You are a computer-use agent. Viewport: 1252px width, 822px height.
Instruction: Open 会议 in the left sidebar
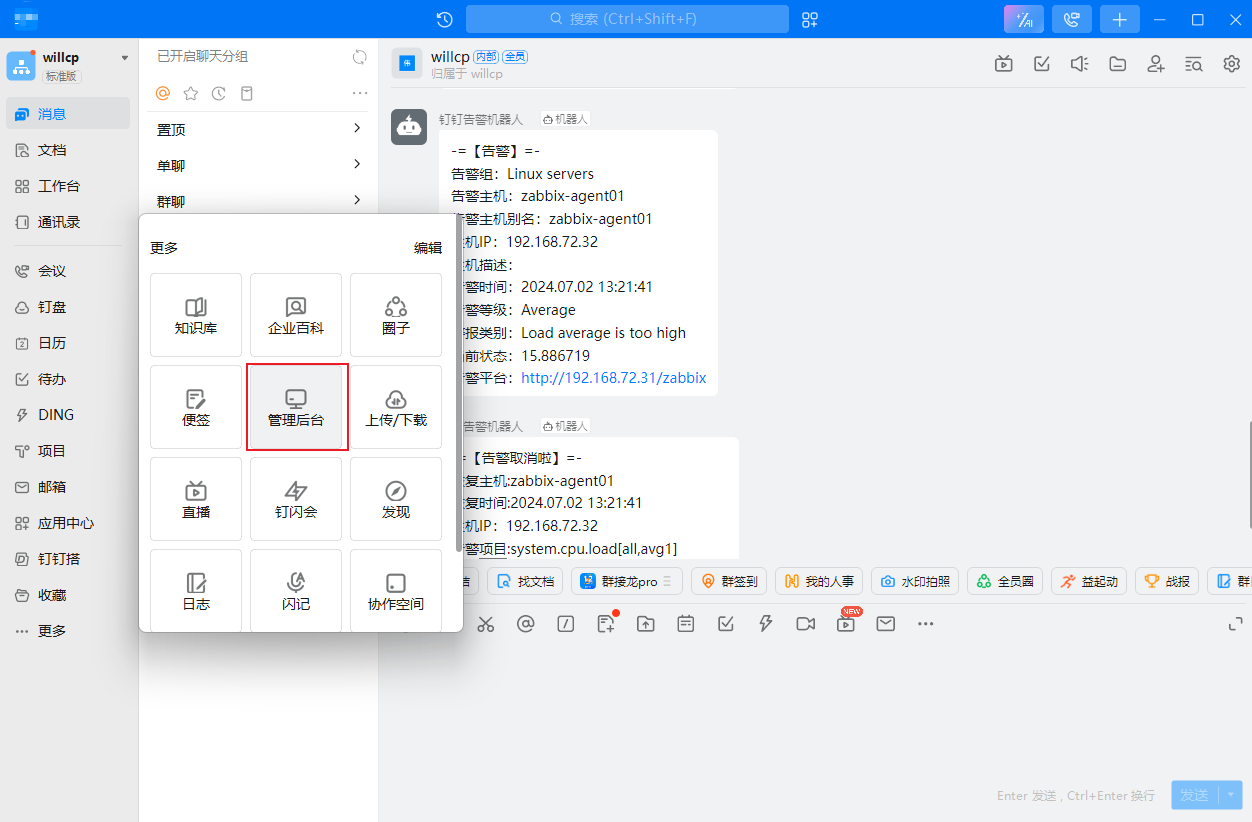[68, 271]
